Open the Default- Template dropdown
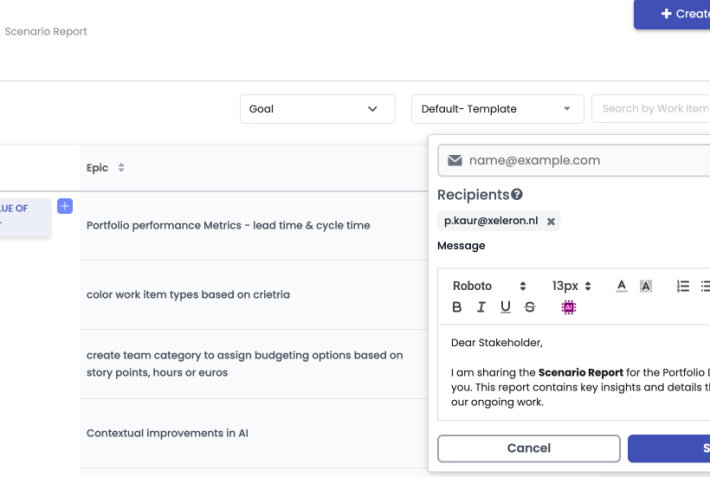Viewport: 710px width, 477px height. click(x=497, y=109)
